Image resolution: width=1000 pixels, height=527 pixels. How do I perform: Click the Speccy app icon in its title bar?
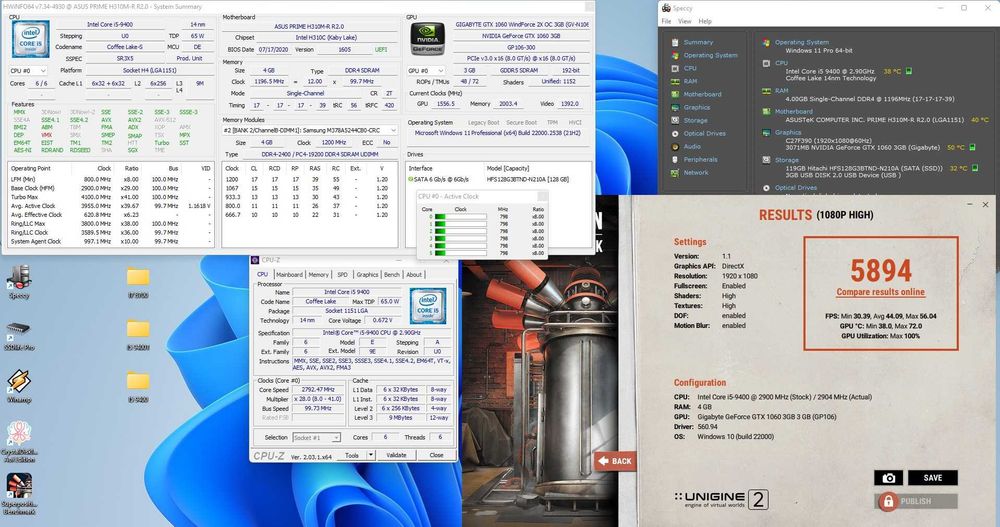(666, 8)
